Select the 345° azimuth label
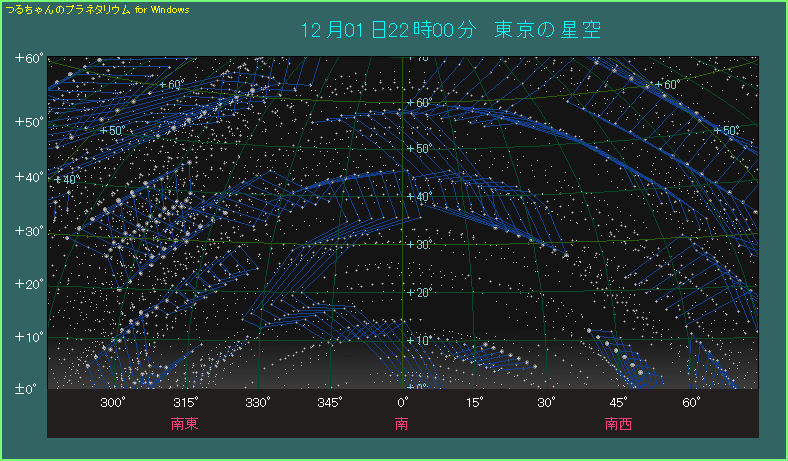The image size is (788, 461). (330, 402)
